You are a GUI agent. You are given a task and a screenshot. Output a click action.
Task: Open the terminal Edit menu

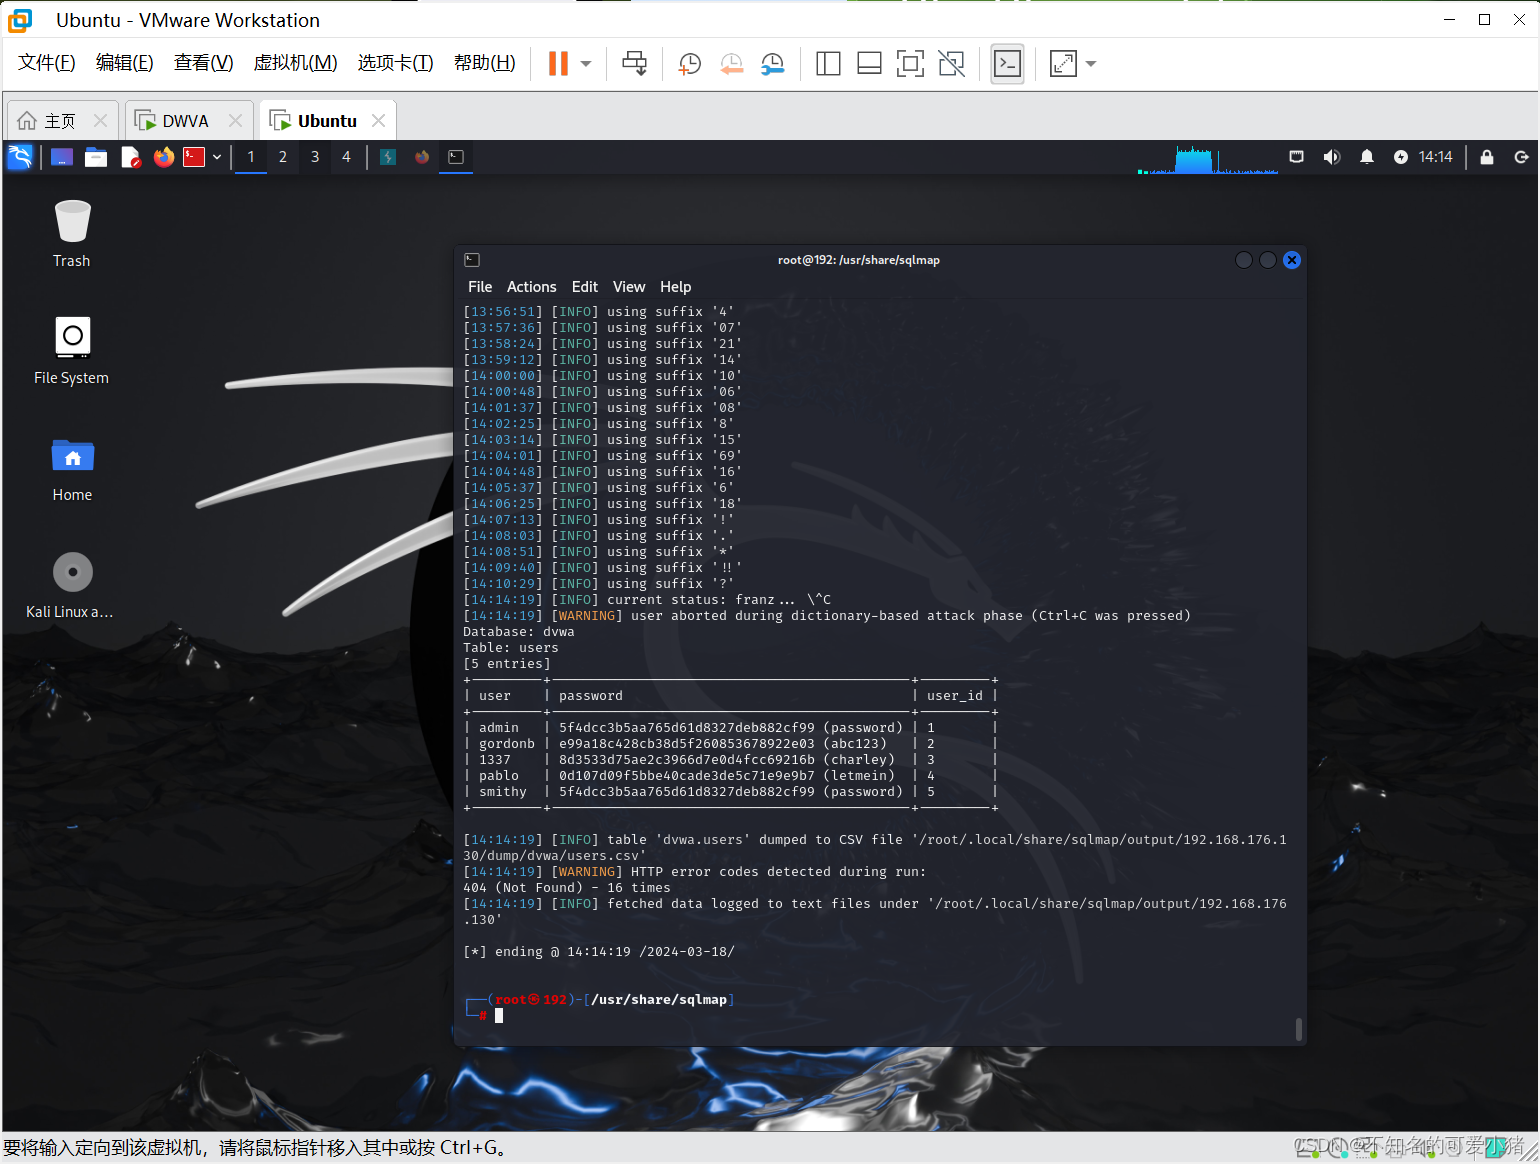point(585,287)
